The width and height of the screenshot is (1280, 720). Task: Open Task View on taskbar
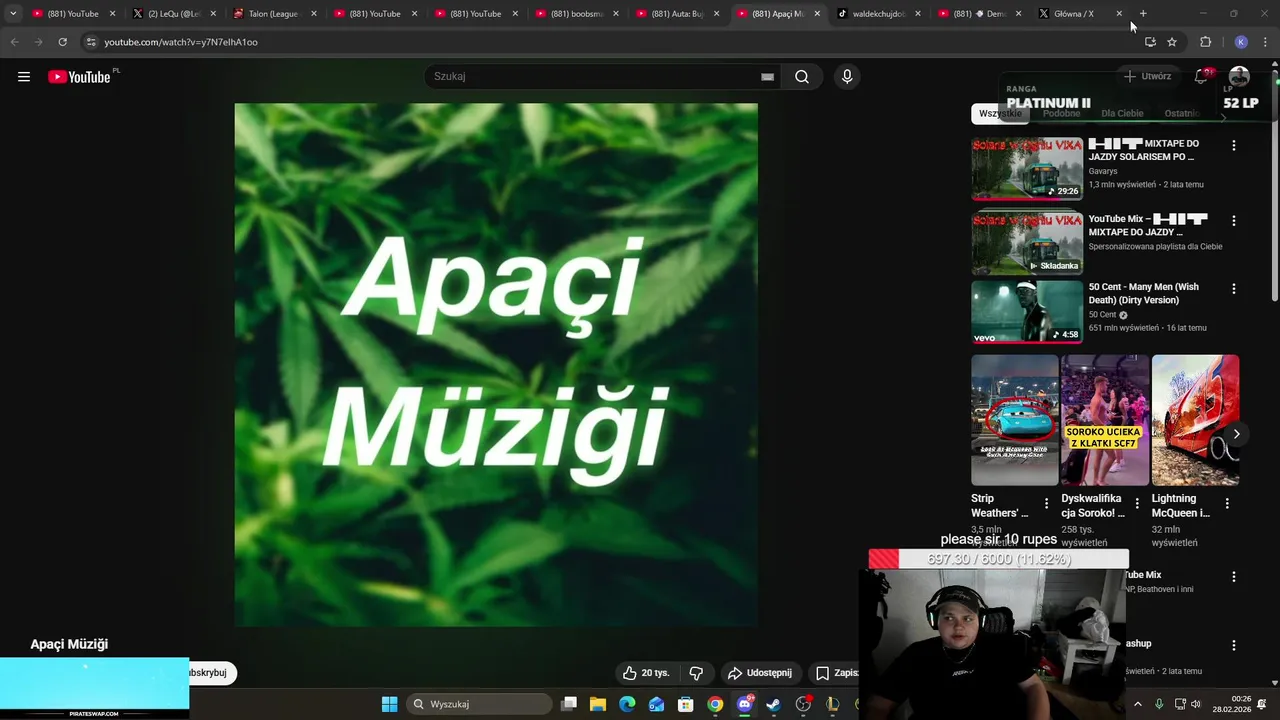point(569,704)
